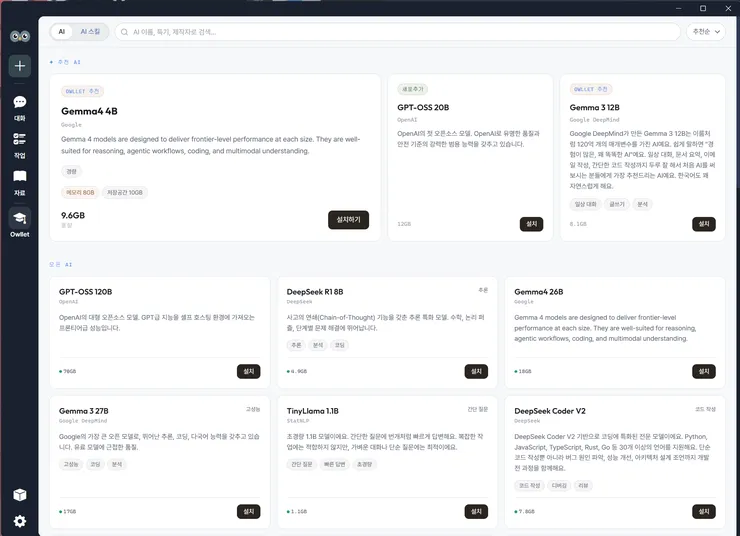Install GPT-OSS 120B

click(249, 371)
